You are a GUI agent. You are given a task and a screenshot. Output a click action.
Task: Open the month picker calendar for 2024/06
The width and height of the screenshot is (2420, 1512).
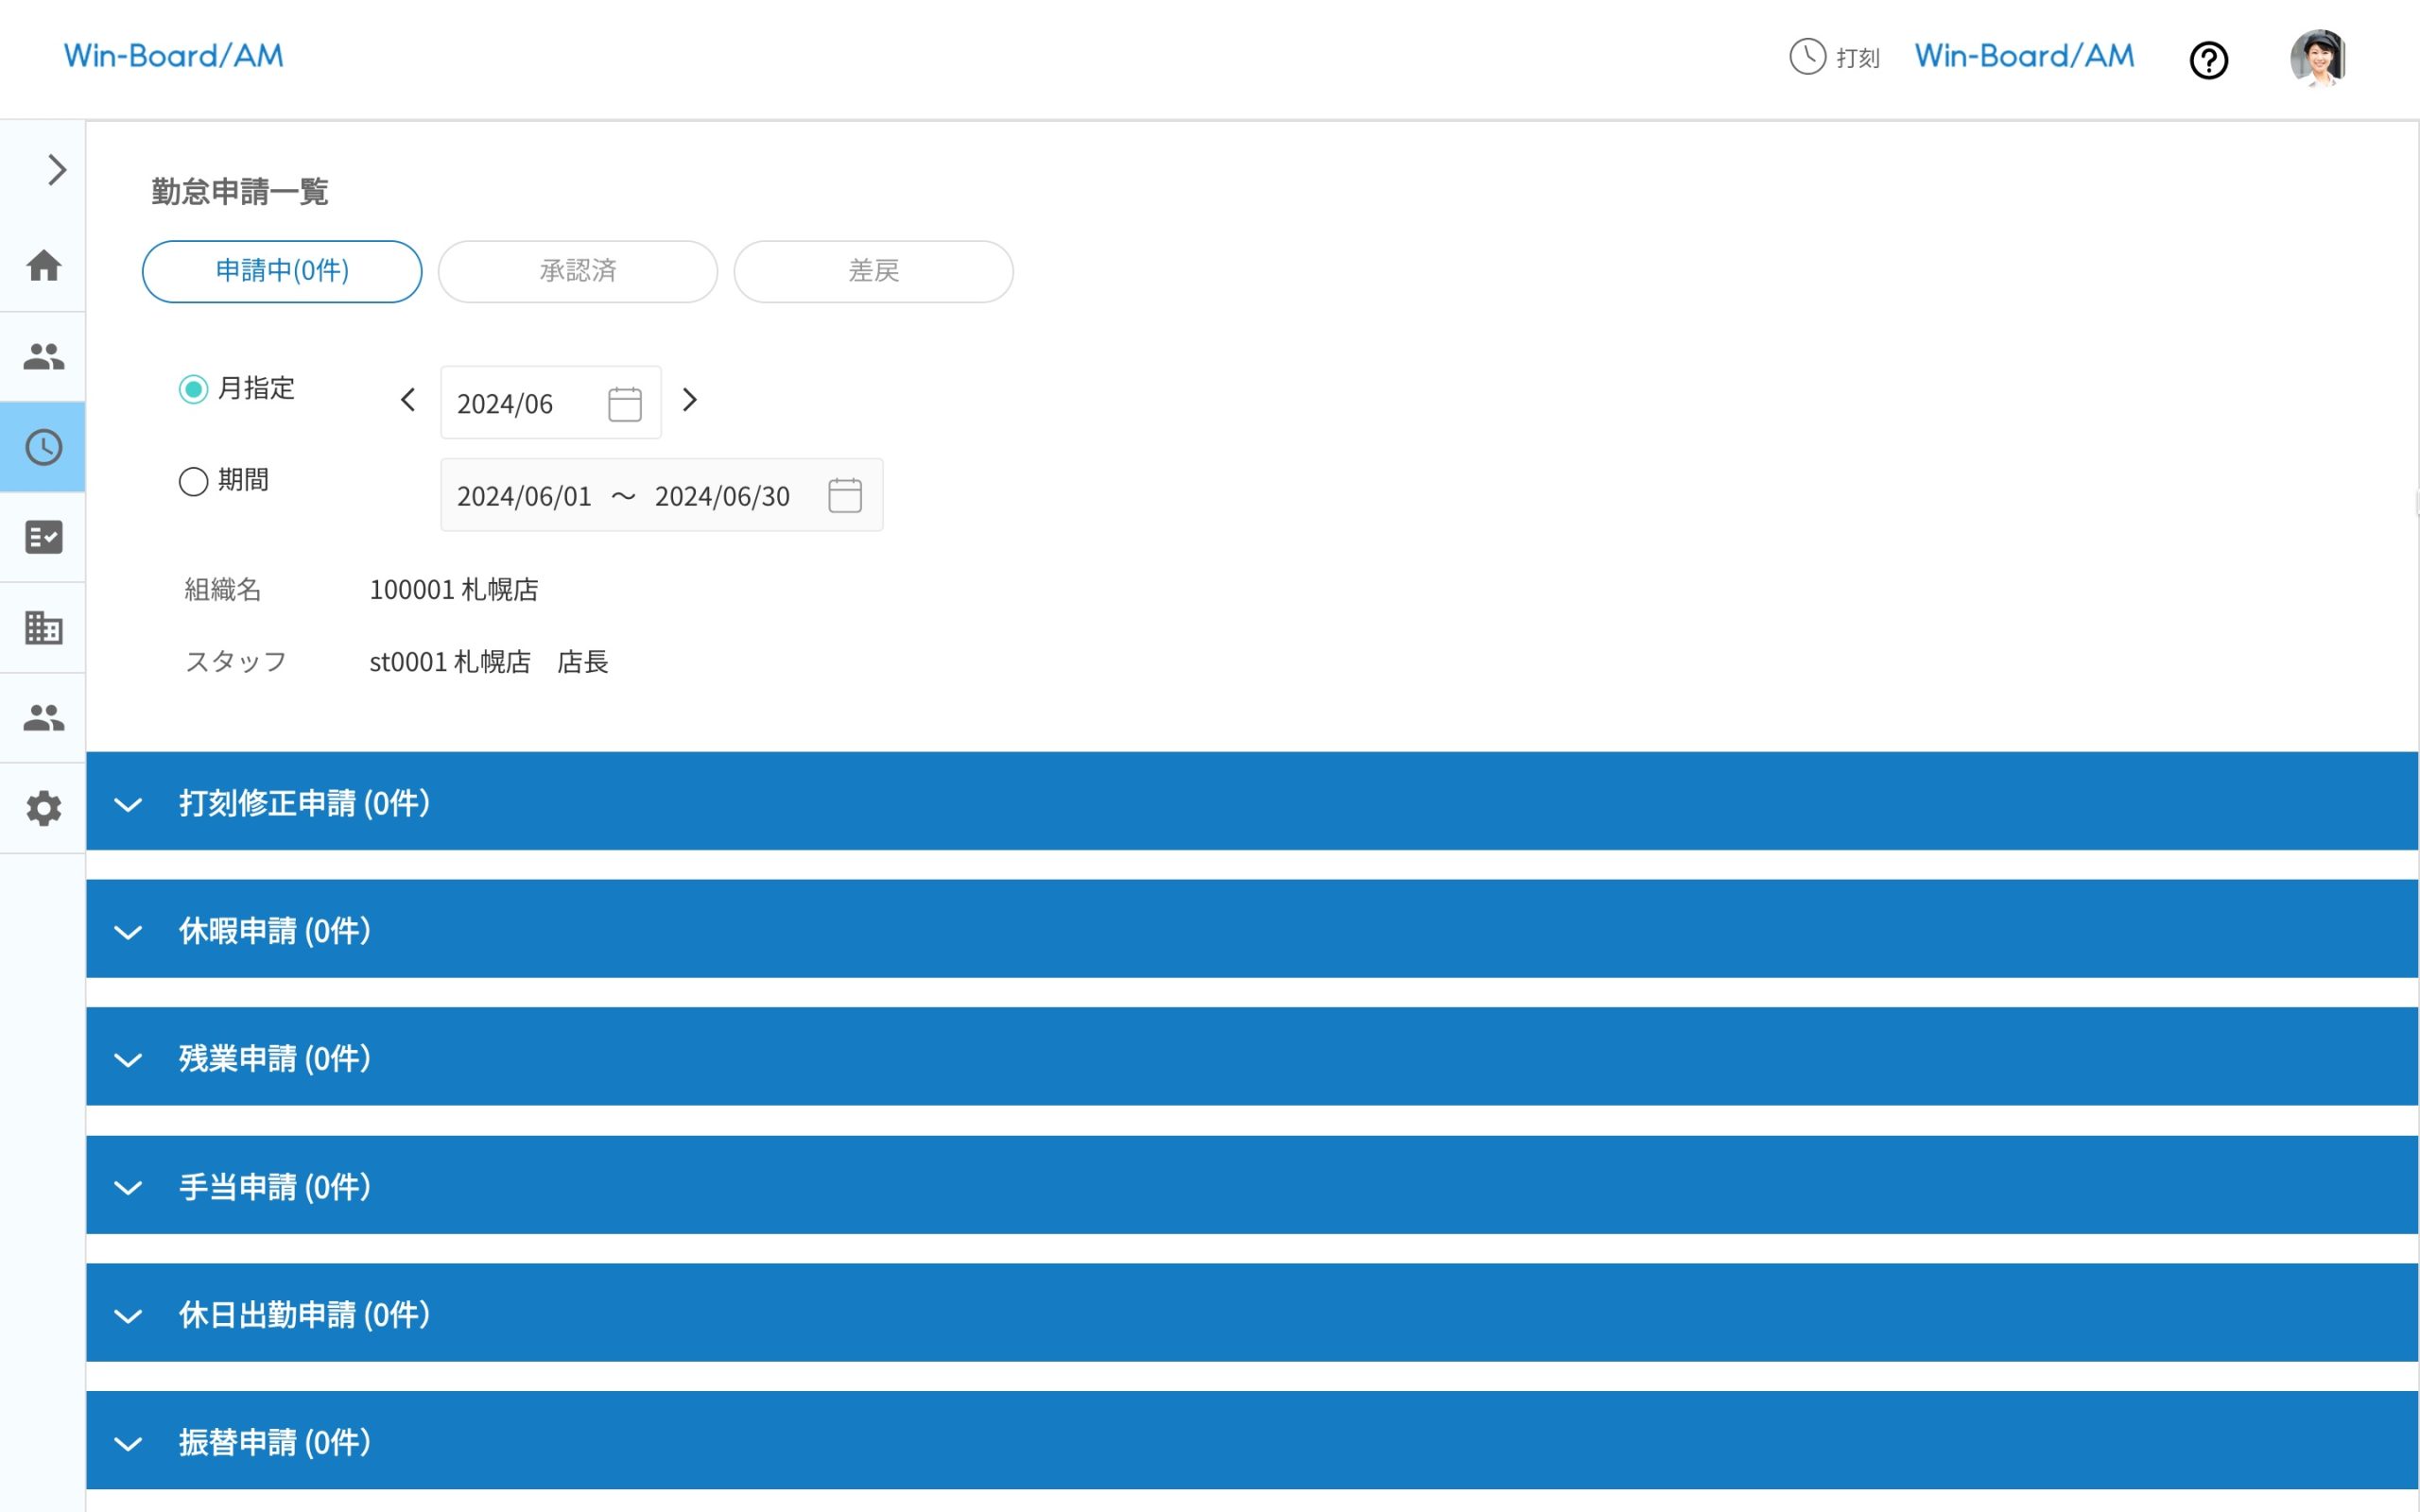[x=624, y=402]
